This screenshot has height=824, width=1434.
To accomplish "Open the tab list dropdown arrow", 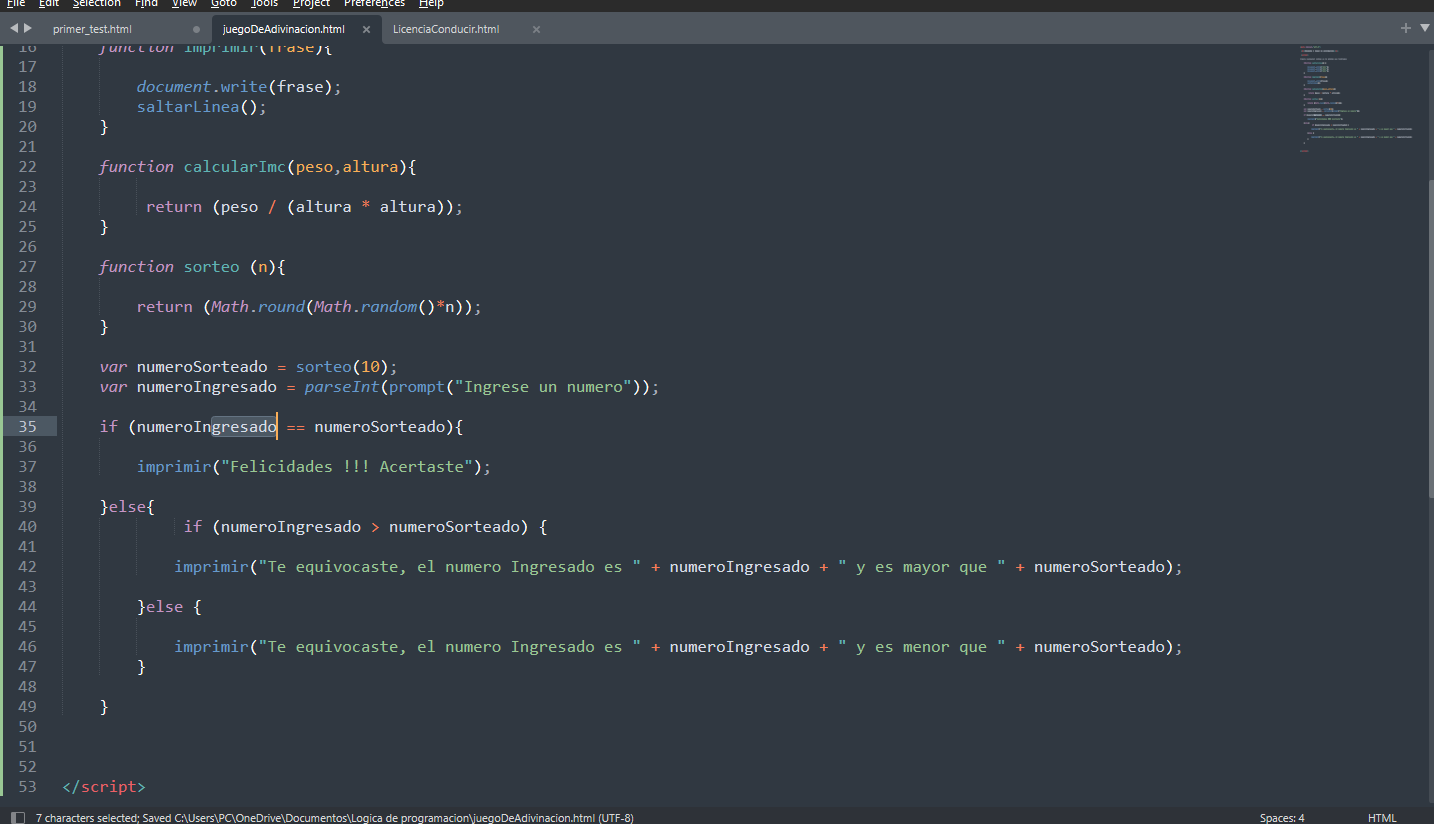I will click(1424, 29).
